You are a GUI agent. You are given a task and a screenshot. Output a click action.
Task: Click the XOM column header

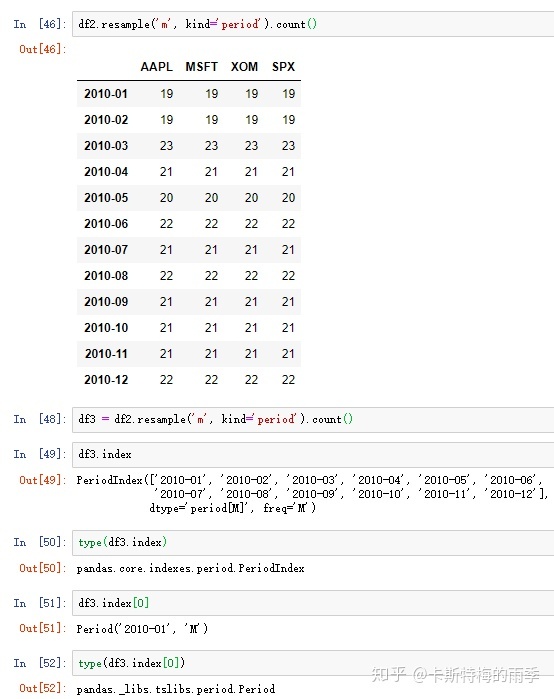click(x=244, y=67)
